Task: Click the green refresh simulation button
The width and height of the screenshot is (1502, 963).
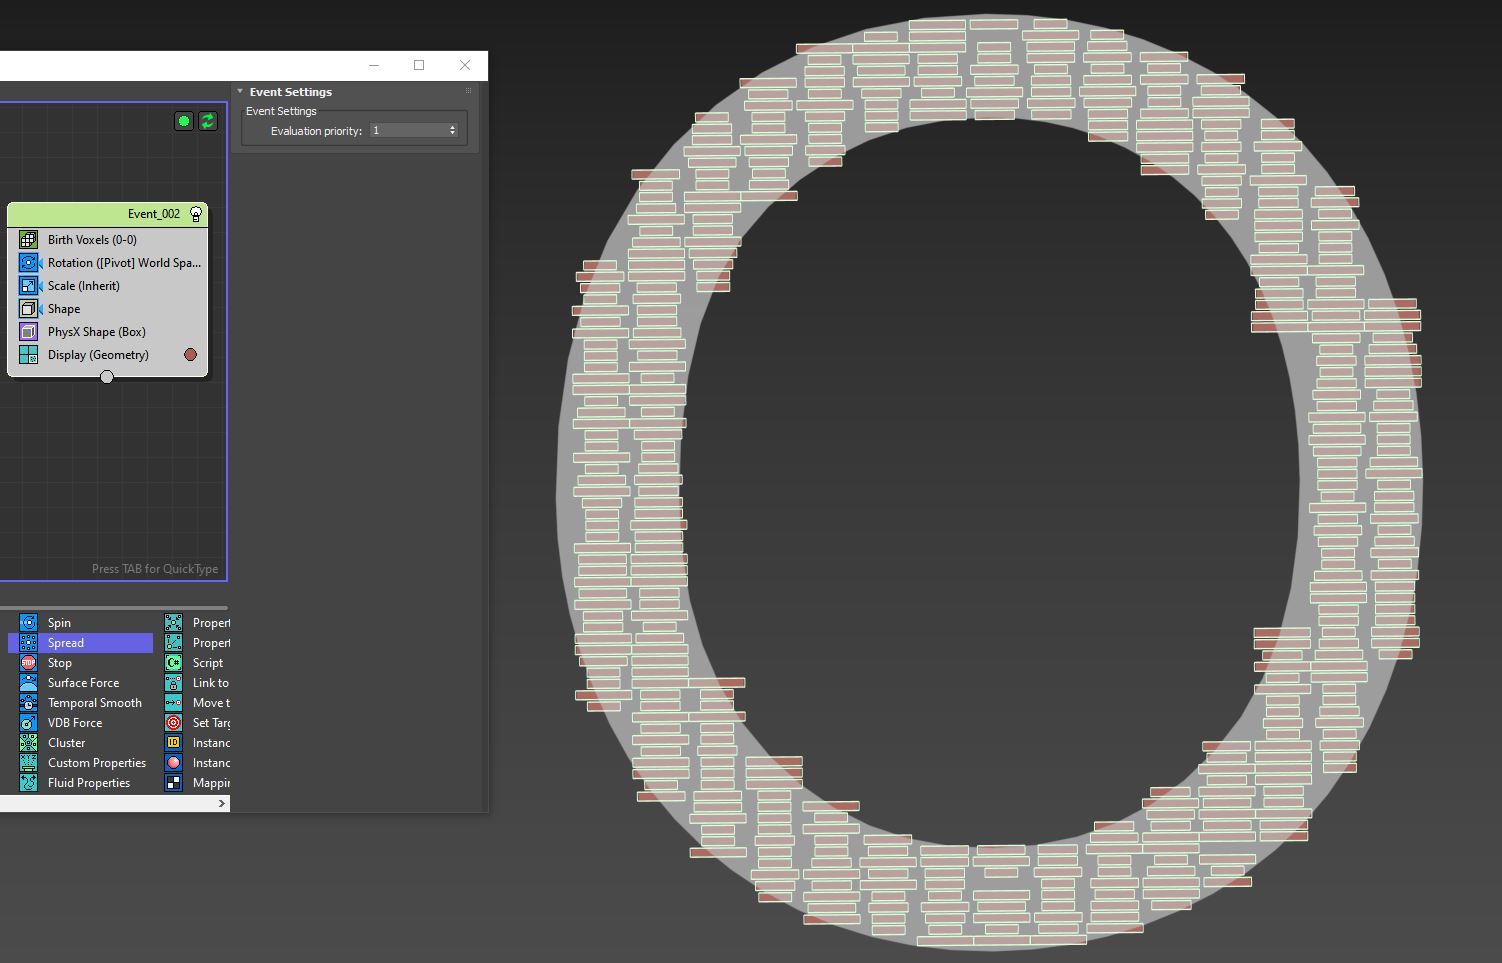Action: point(208,121)
